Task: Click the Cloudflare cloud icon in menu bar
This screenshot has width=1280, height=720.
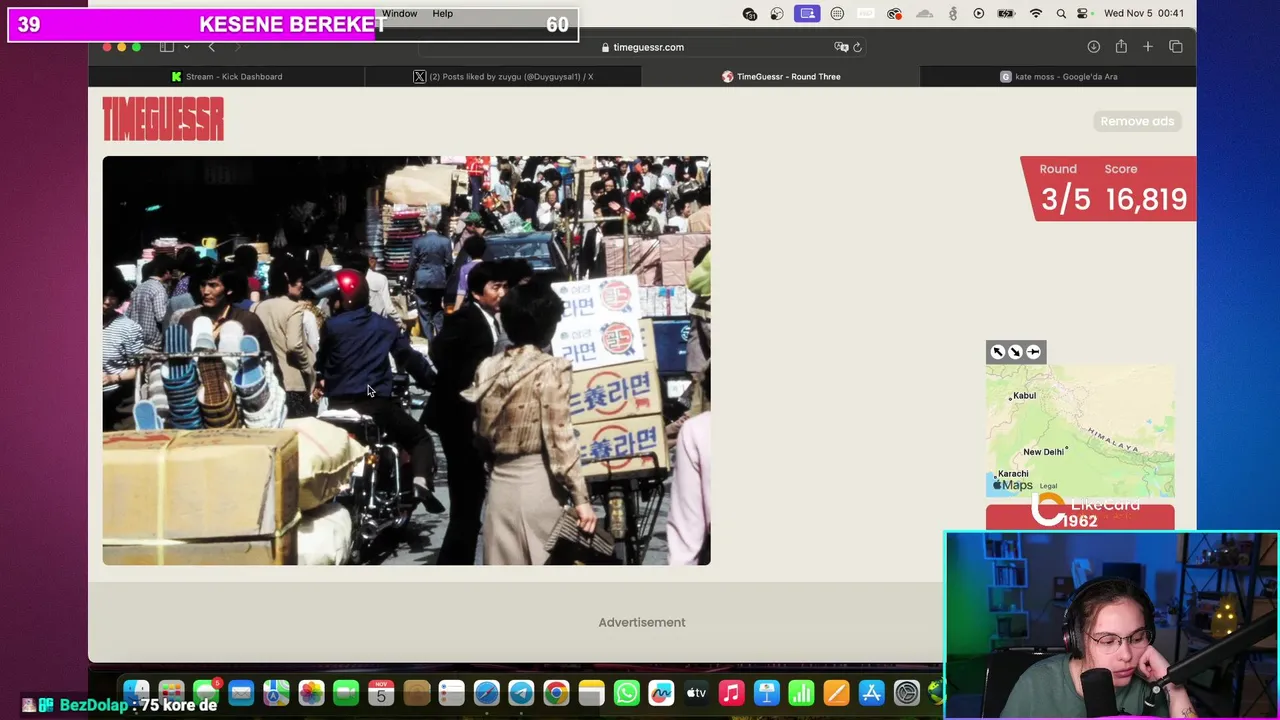Action: point(924,14)
